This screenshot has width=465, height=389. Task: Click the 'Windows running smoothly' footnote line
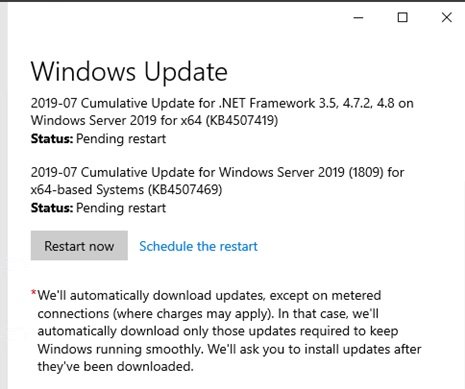coord(229,349)
